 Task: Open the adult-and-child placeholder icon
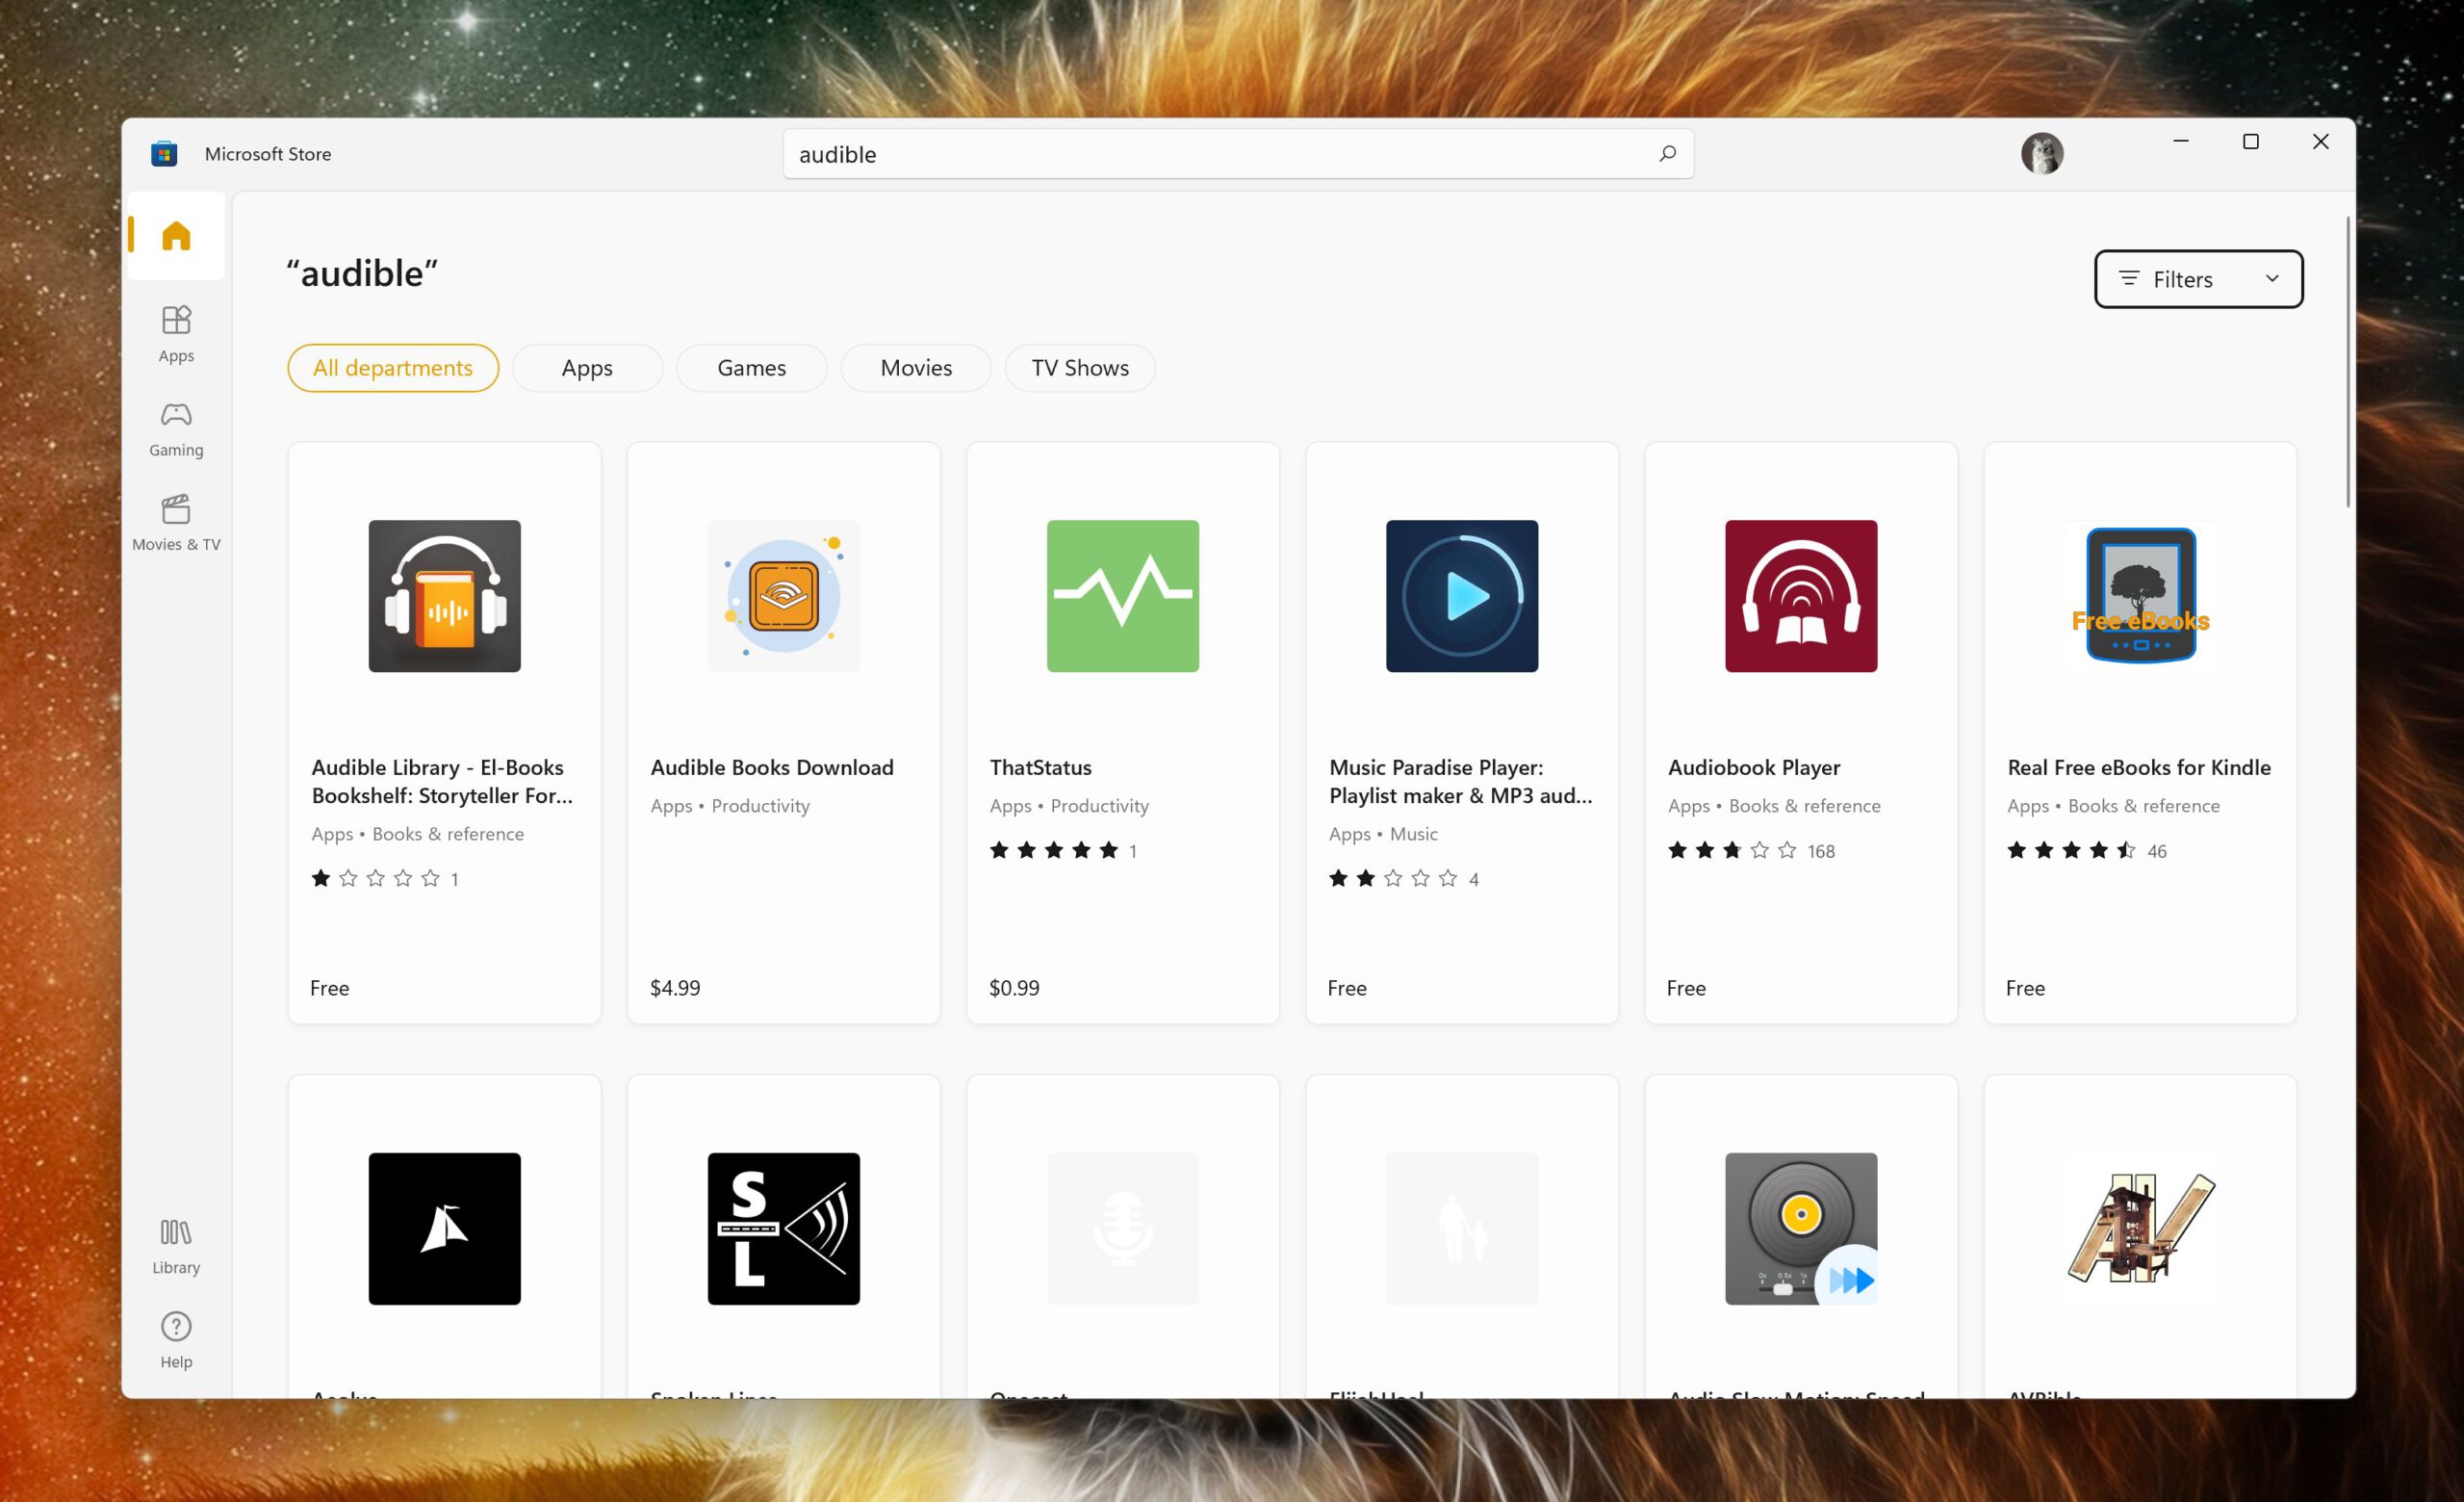click(1462, 1229)
